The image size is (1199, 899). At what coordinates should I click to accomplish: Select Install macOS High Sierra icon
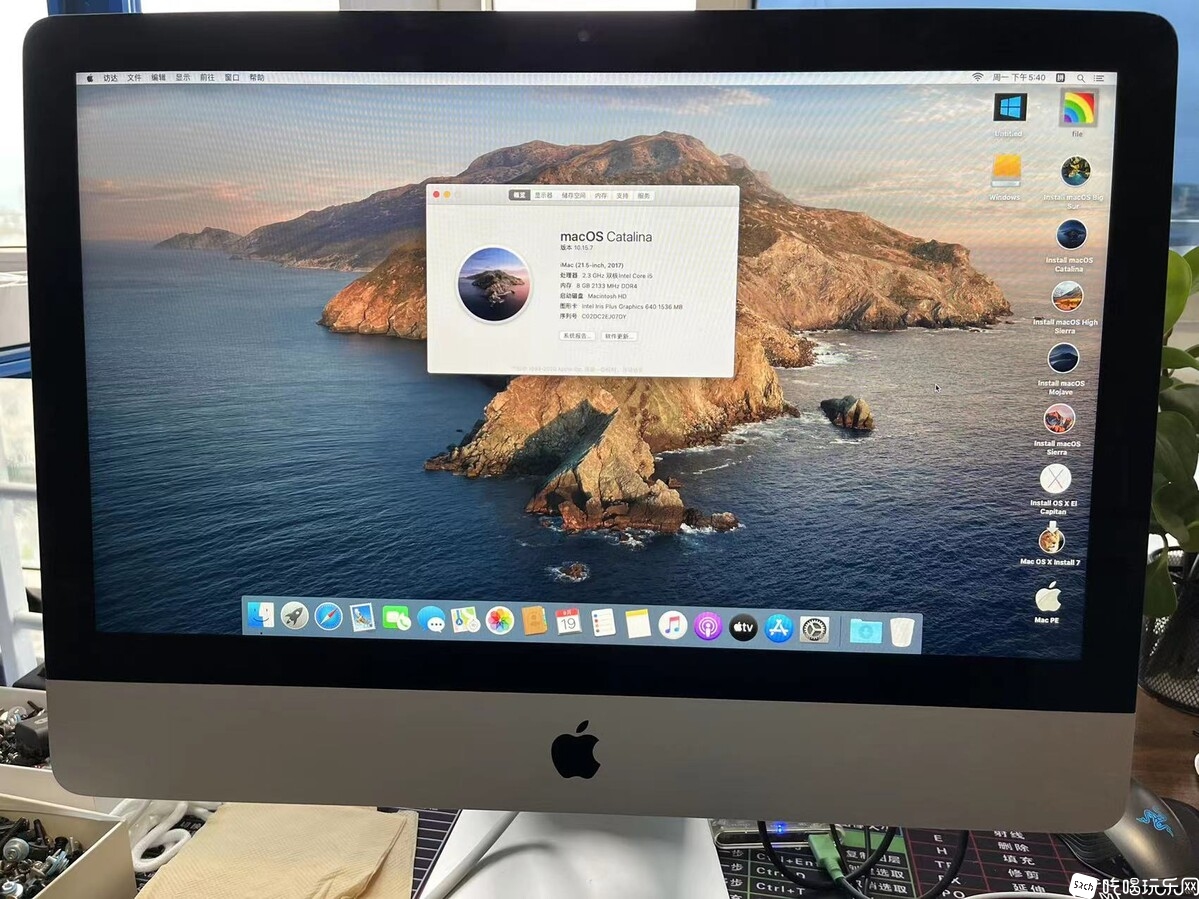(1067, 297)
